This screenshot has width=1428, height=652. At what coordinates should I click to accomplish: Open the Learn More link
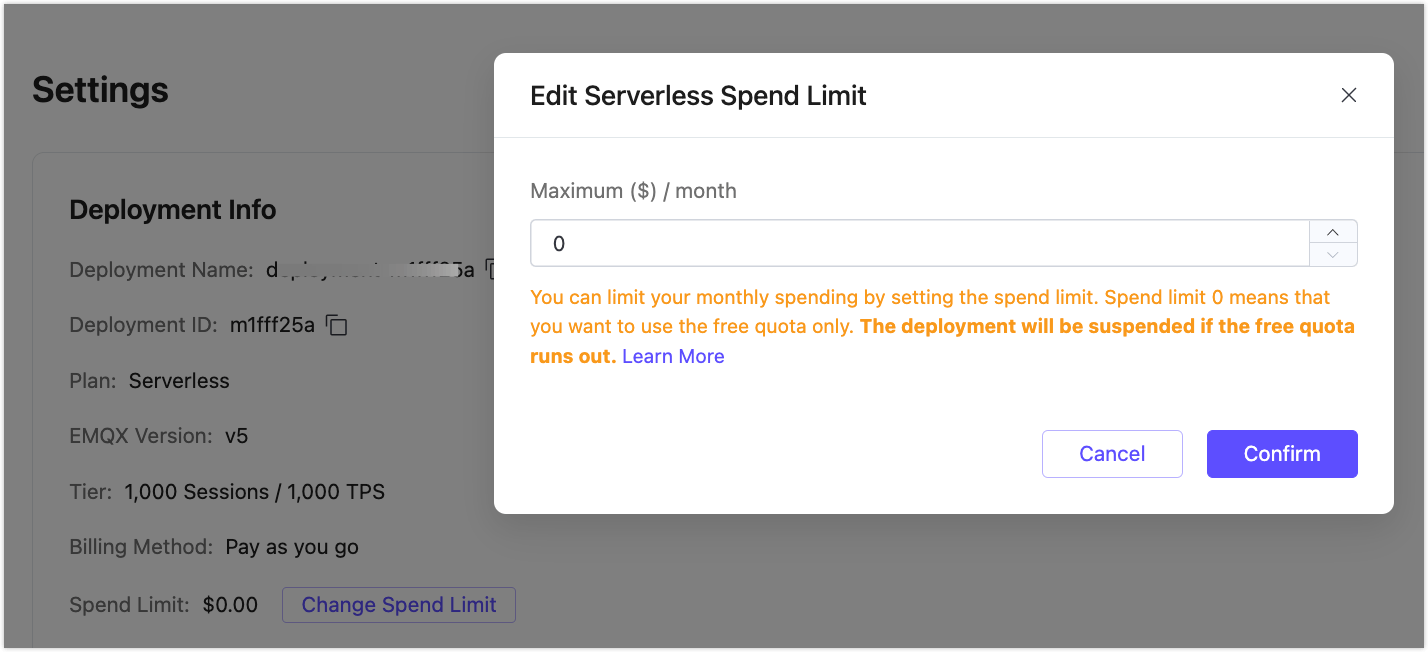672,356
